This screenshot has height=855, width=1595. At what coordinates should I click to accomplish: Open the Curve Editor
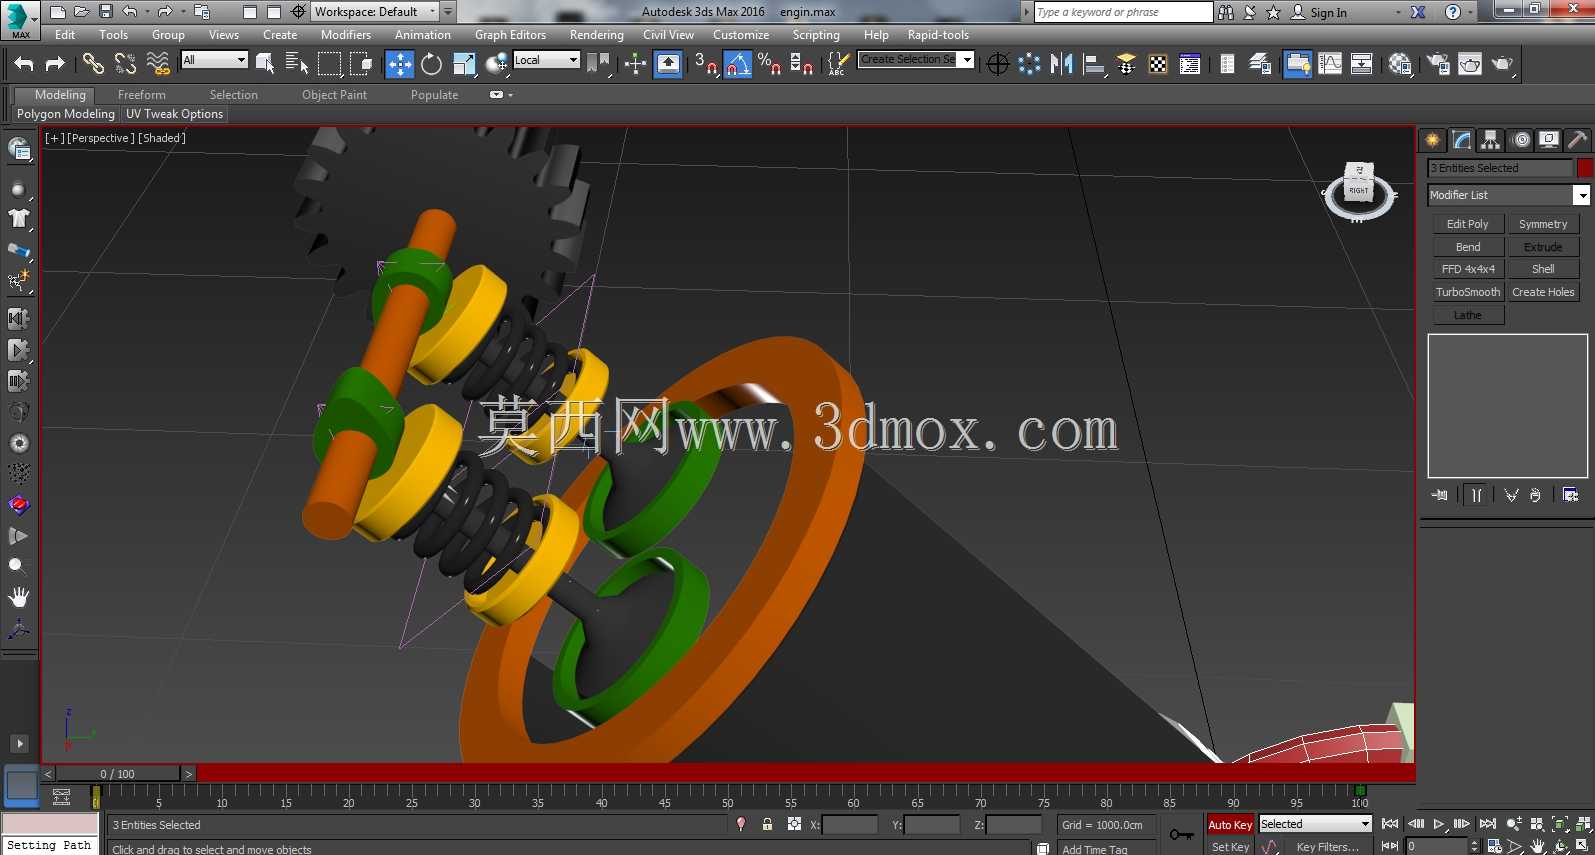point(1330,64)
